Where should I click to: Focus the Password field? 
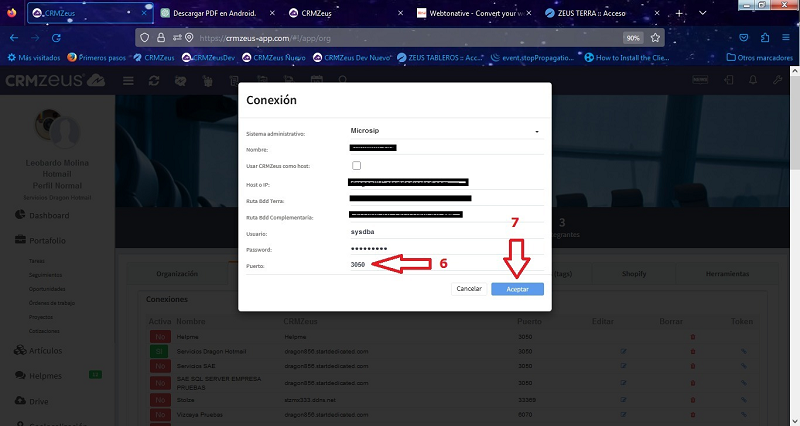[x=444, y=248]
